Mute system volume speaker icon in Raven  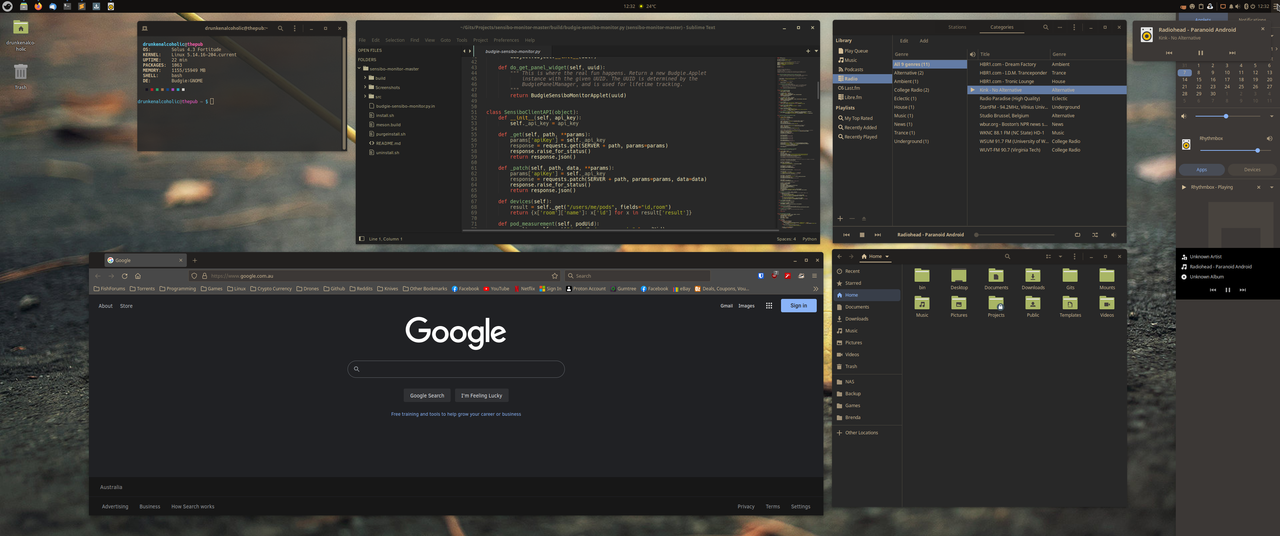[x=1186, y=116]
